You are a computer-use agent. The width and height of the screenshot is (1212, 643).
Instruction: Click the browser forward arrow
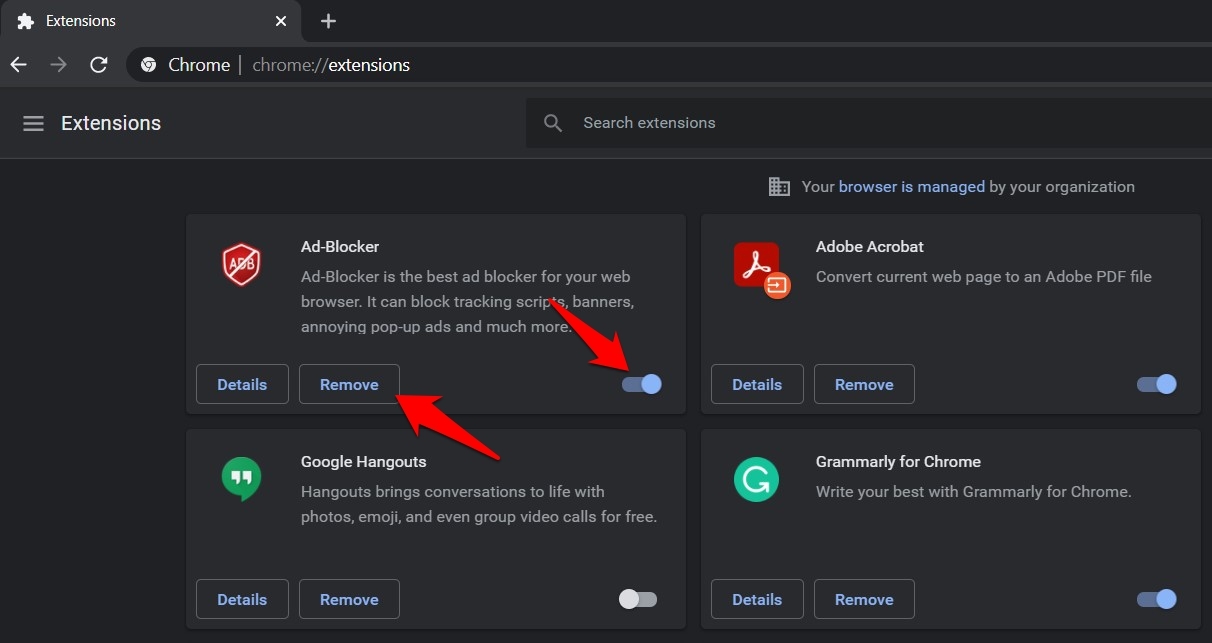click(x=58, y=65)
